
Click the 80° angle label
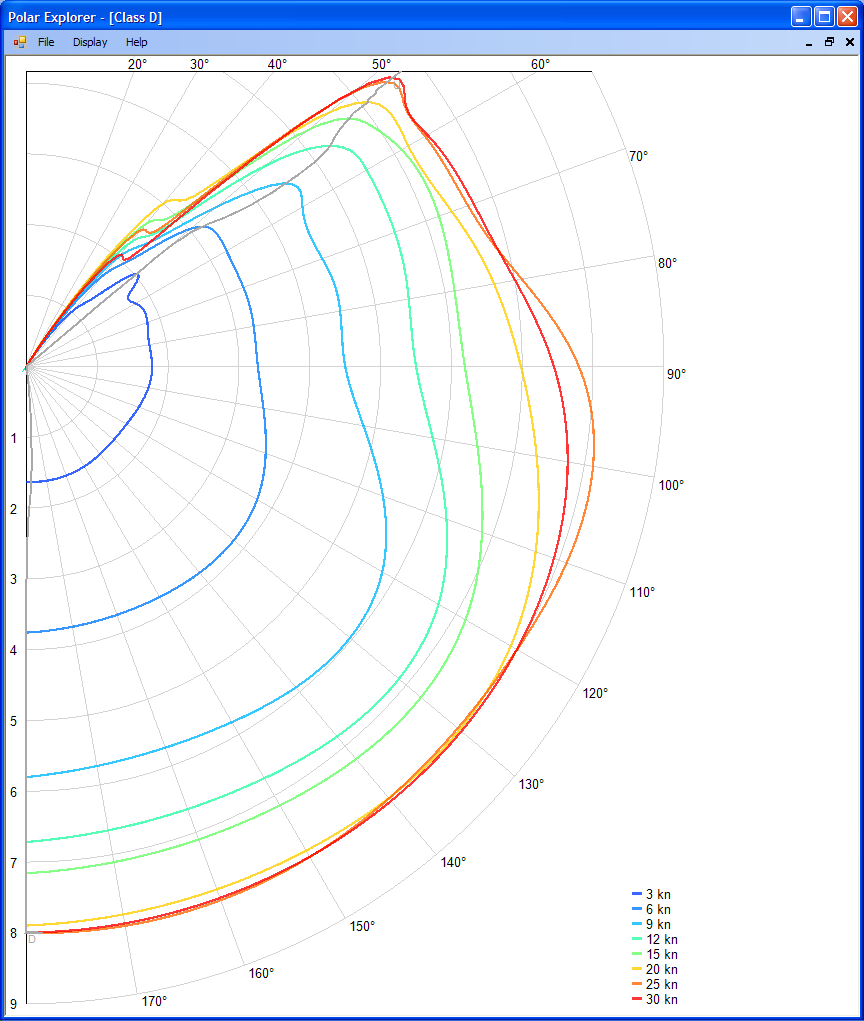pyautogui.click(x=667, y=263)
